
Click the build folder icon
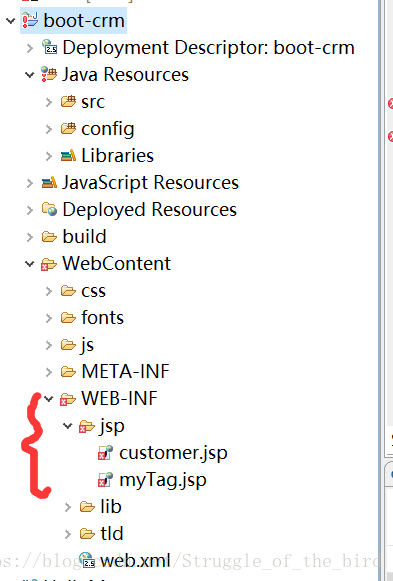(49, 236)
